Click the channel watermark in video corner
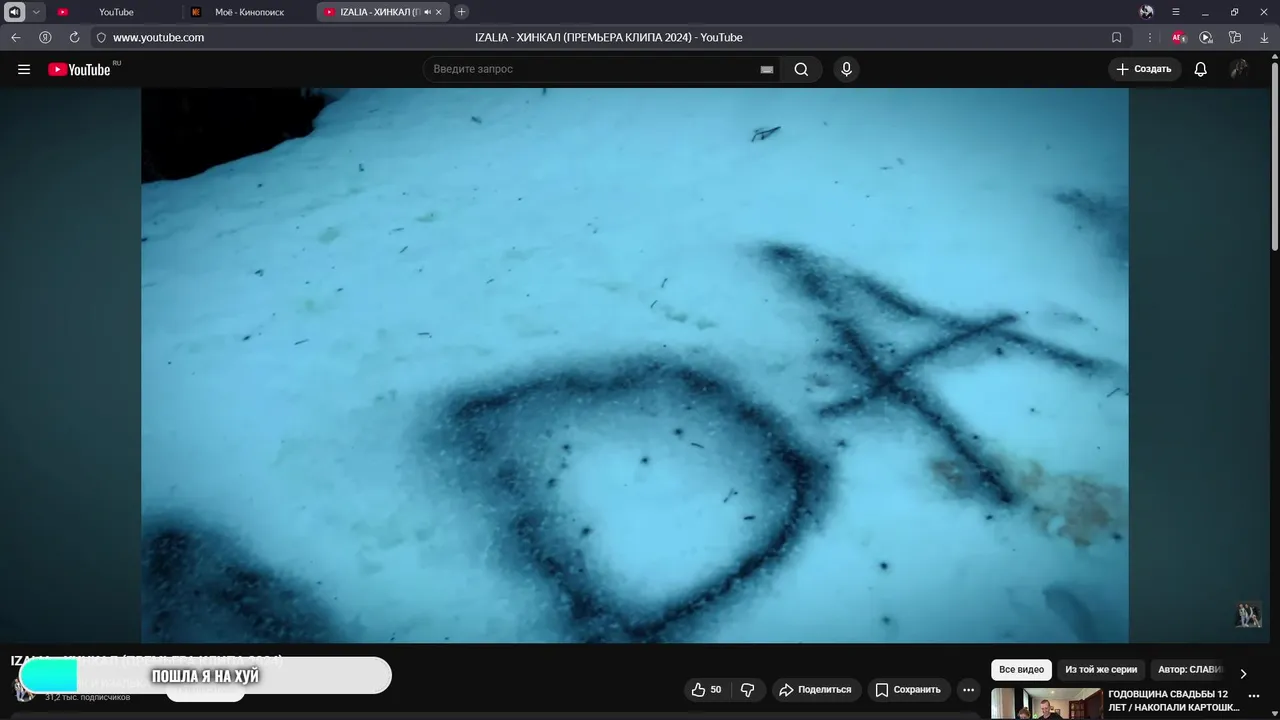The image size is (1280, 720). 1248,614
